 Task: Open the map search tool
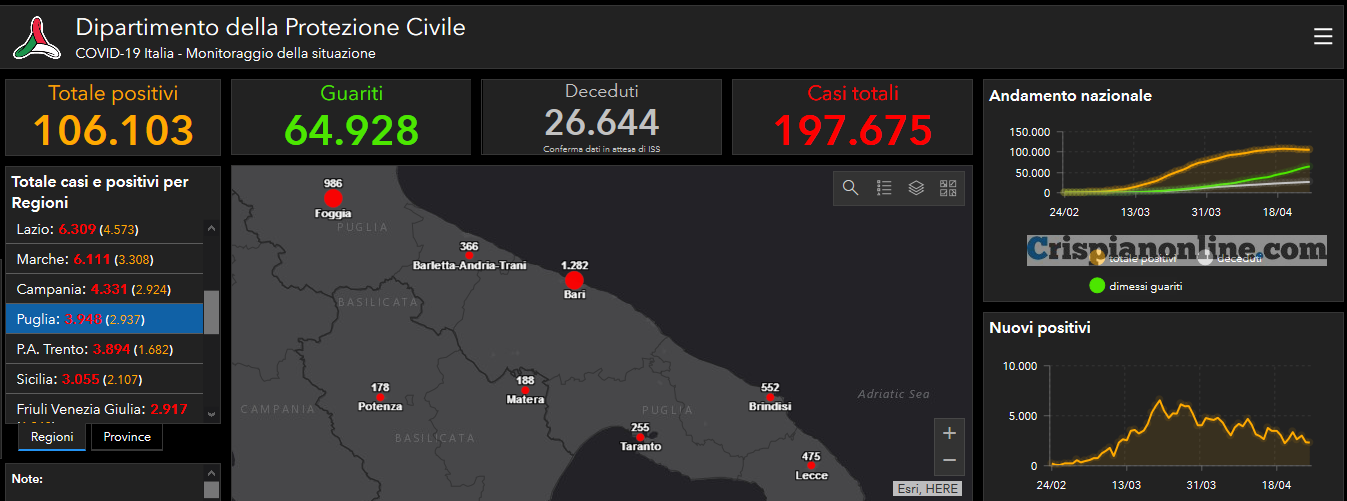coord(850,188)
